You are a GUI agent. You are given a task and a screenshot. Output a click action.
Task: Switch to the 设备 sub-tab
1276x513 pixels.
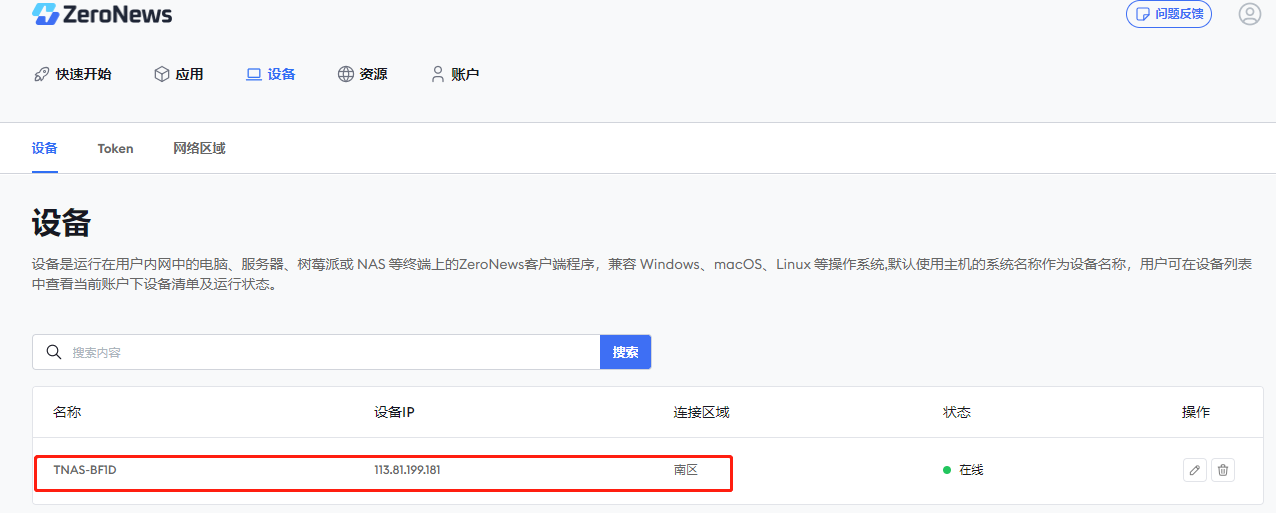(45, 148)
